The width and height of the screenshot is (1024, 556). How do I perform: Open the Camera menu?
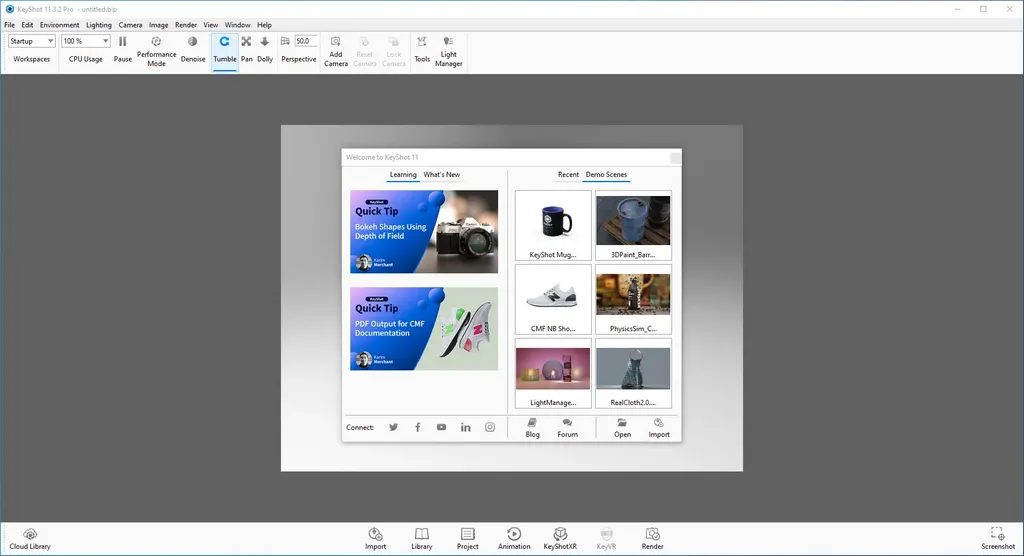click(130, 25)
